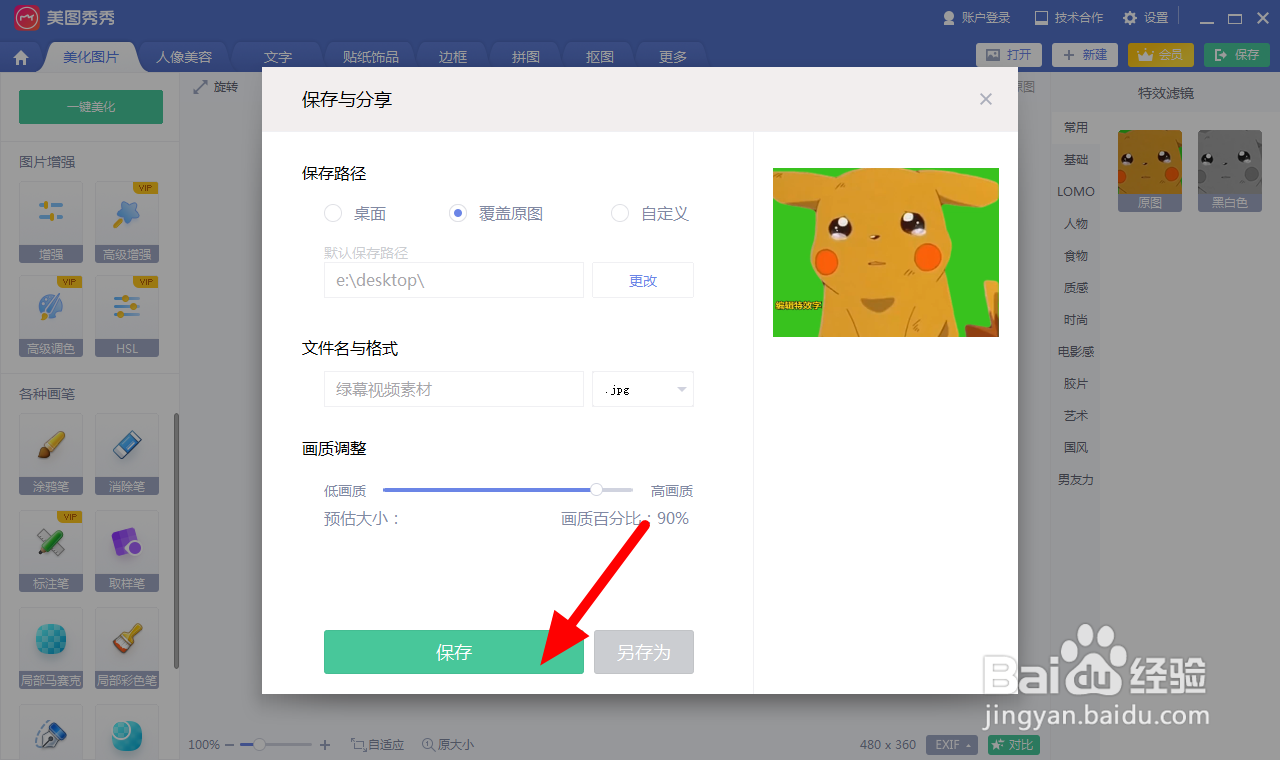
Task: Open the 高级调色 color grading tool
Action: click(x=51, y=317)
